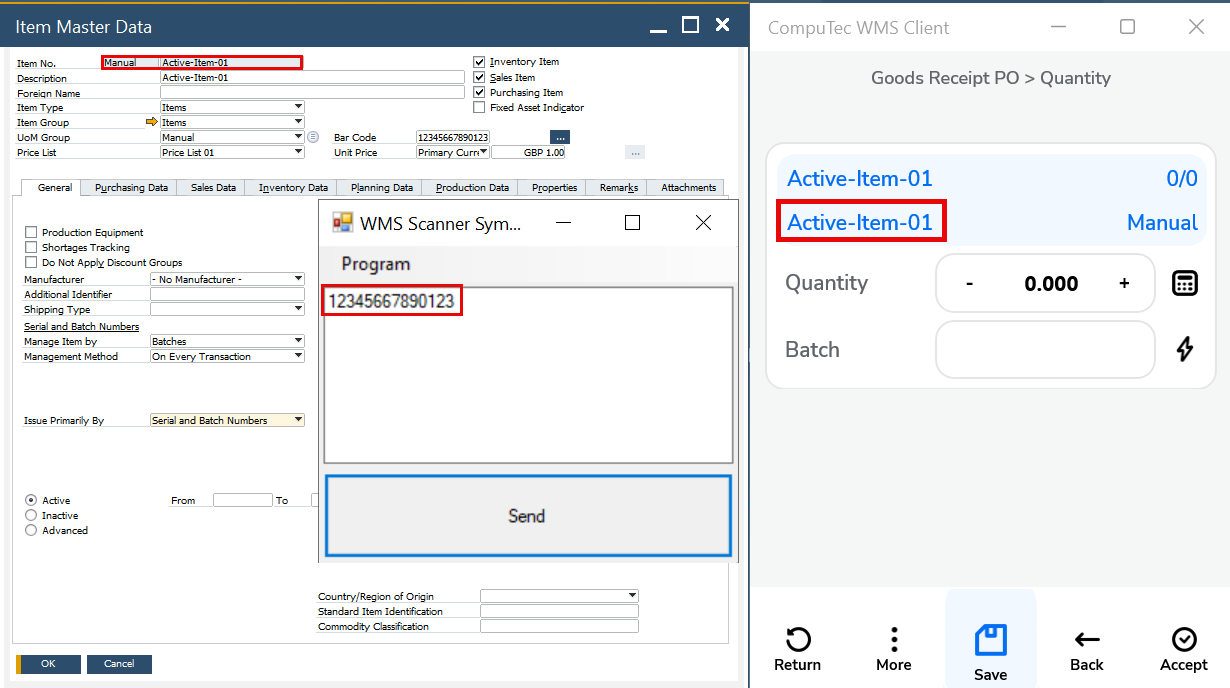1230x688 pixels.
Task: Click the lightning bolt batch icon
Action: pyautogui.click(x=1184, y=349)
